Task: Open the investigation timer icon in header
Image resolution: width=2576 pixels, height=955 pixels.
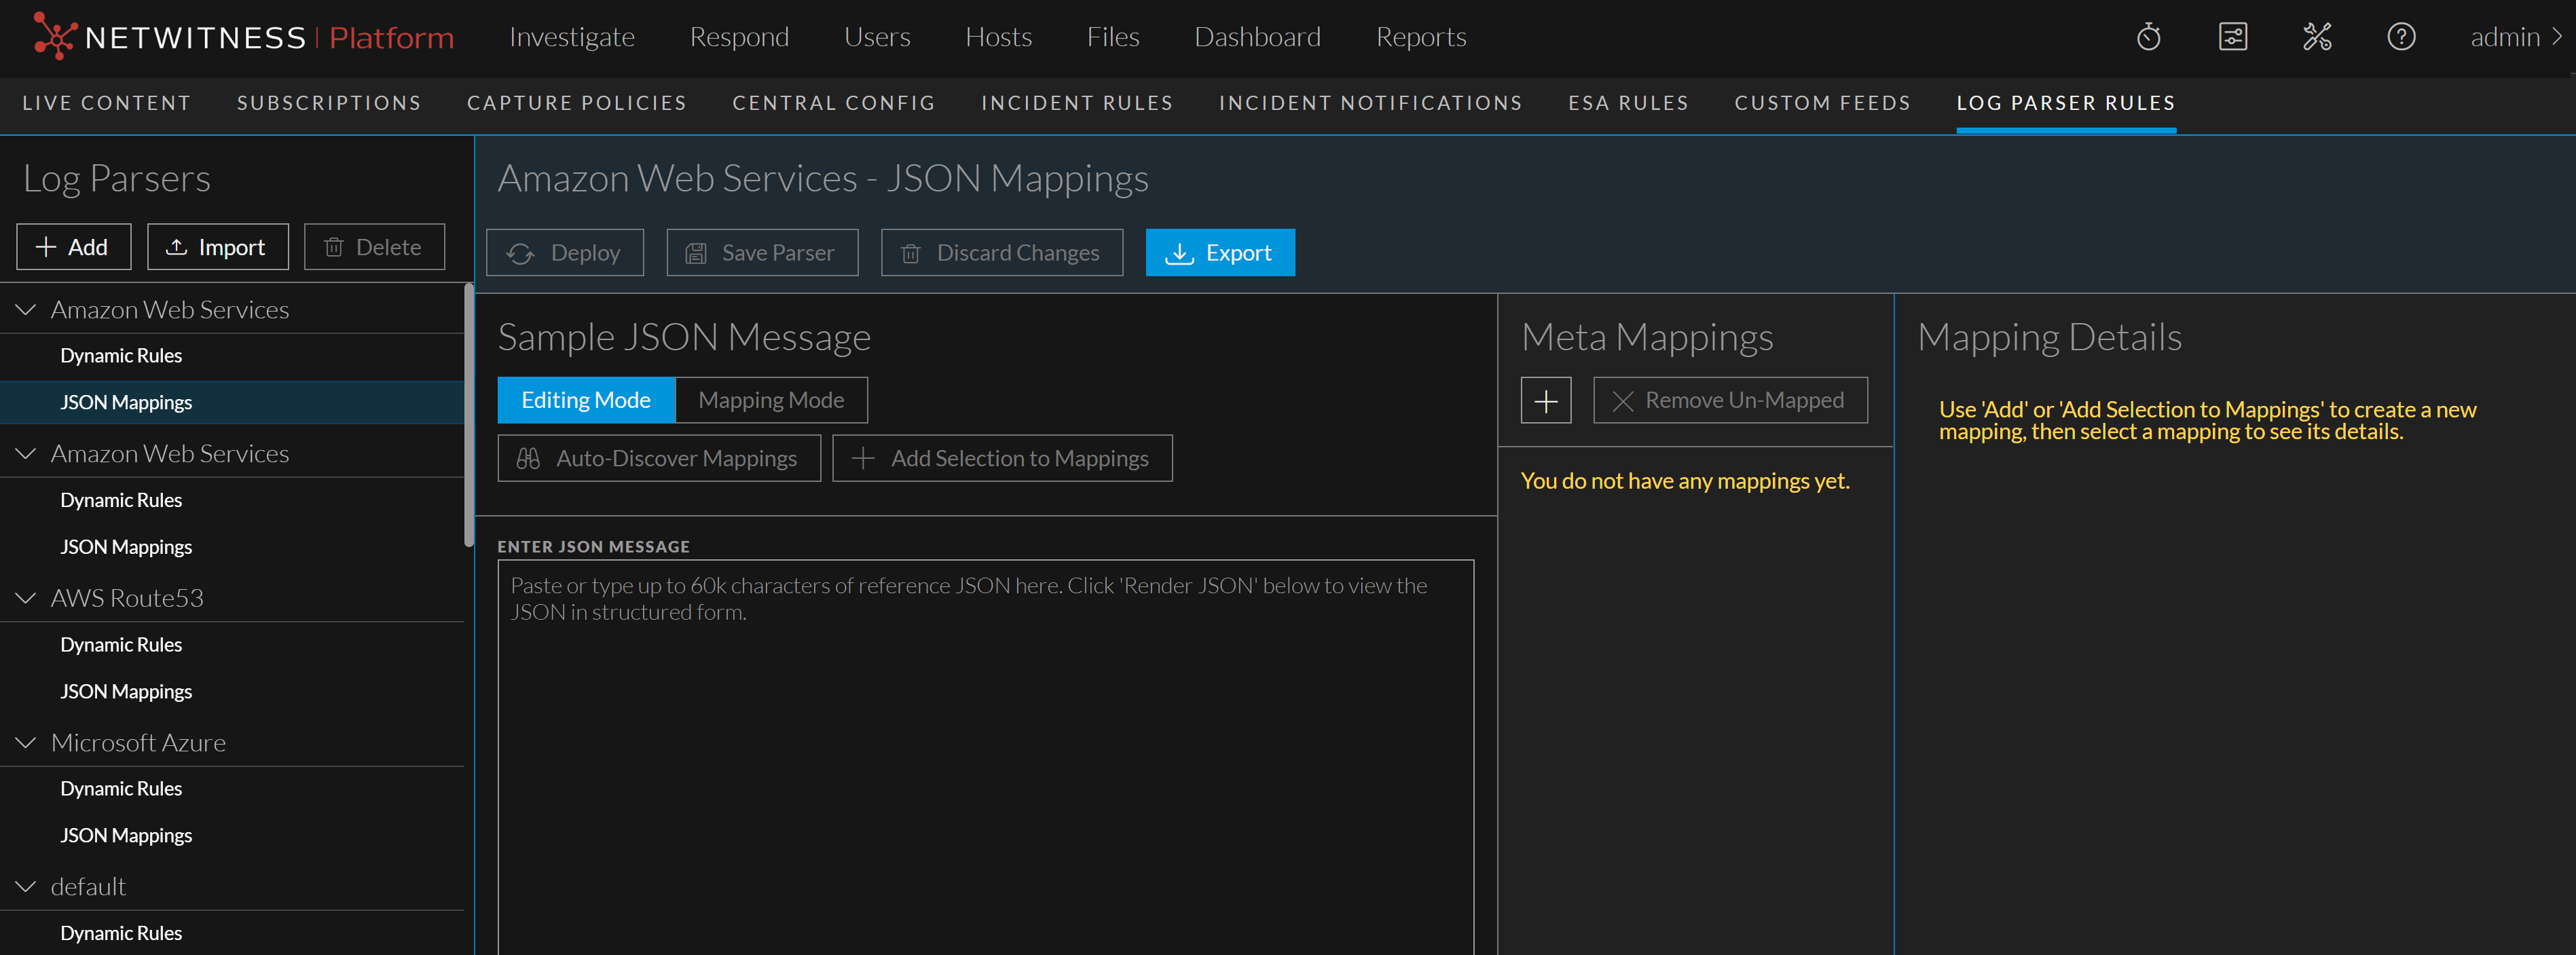Action: 2148,37
